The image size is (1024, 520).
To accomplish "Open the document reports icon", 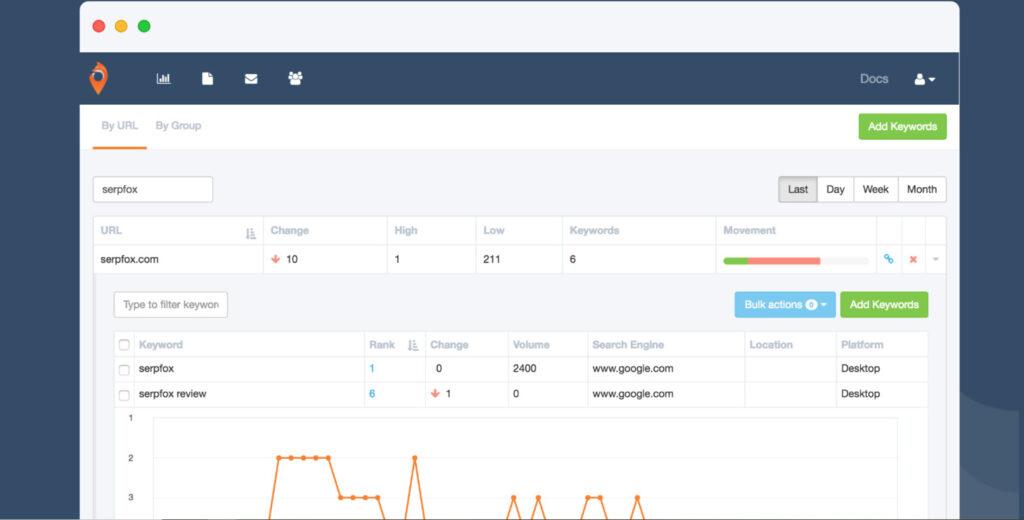I will pyautogui.click(x=208, y=79).
